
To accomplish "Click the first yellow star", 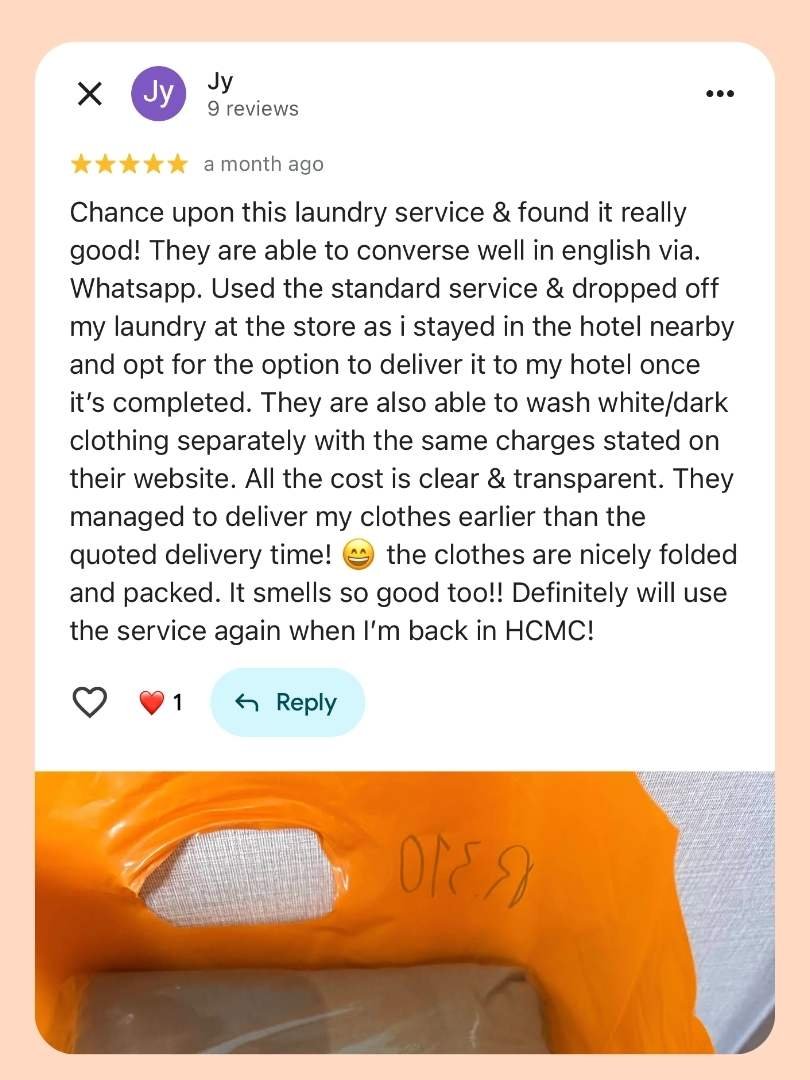I will coord(81,164).
